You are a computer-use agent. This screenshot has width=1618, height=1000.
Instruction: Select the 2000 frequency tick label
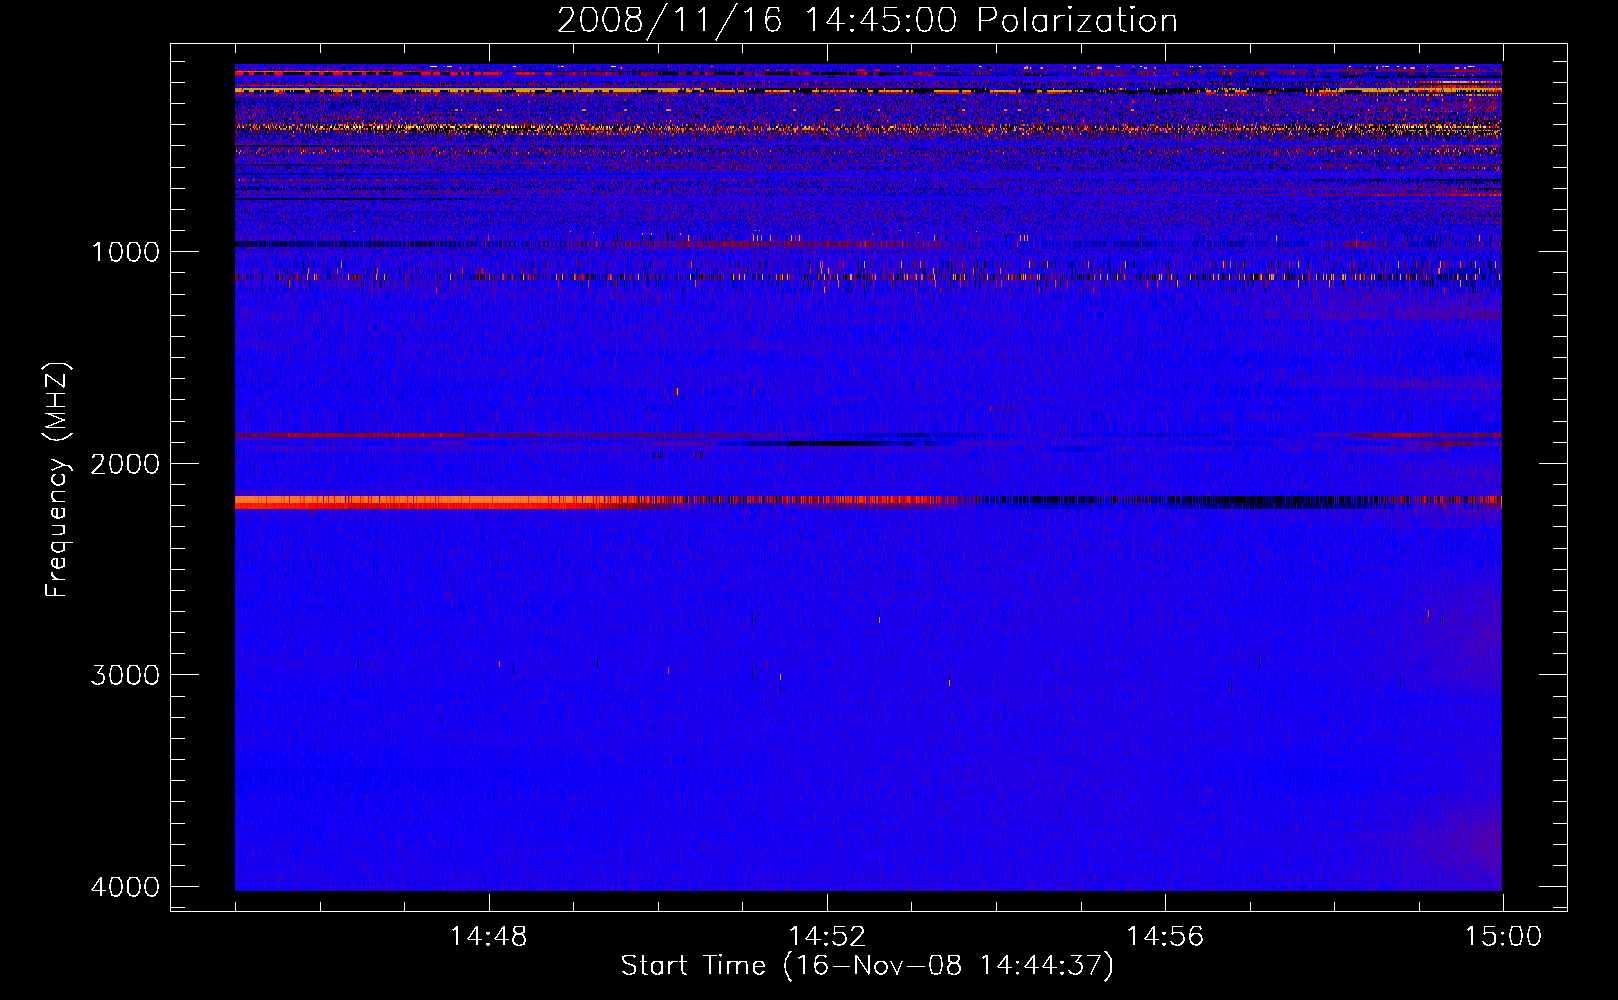pyautogui.click(x=125, y=464)
